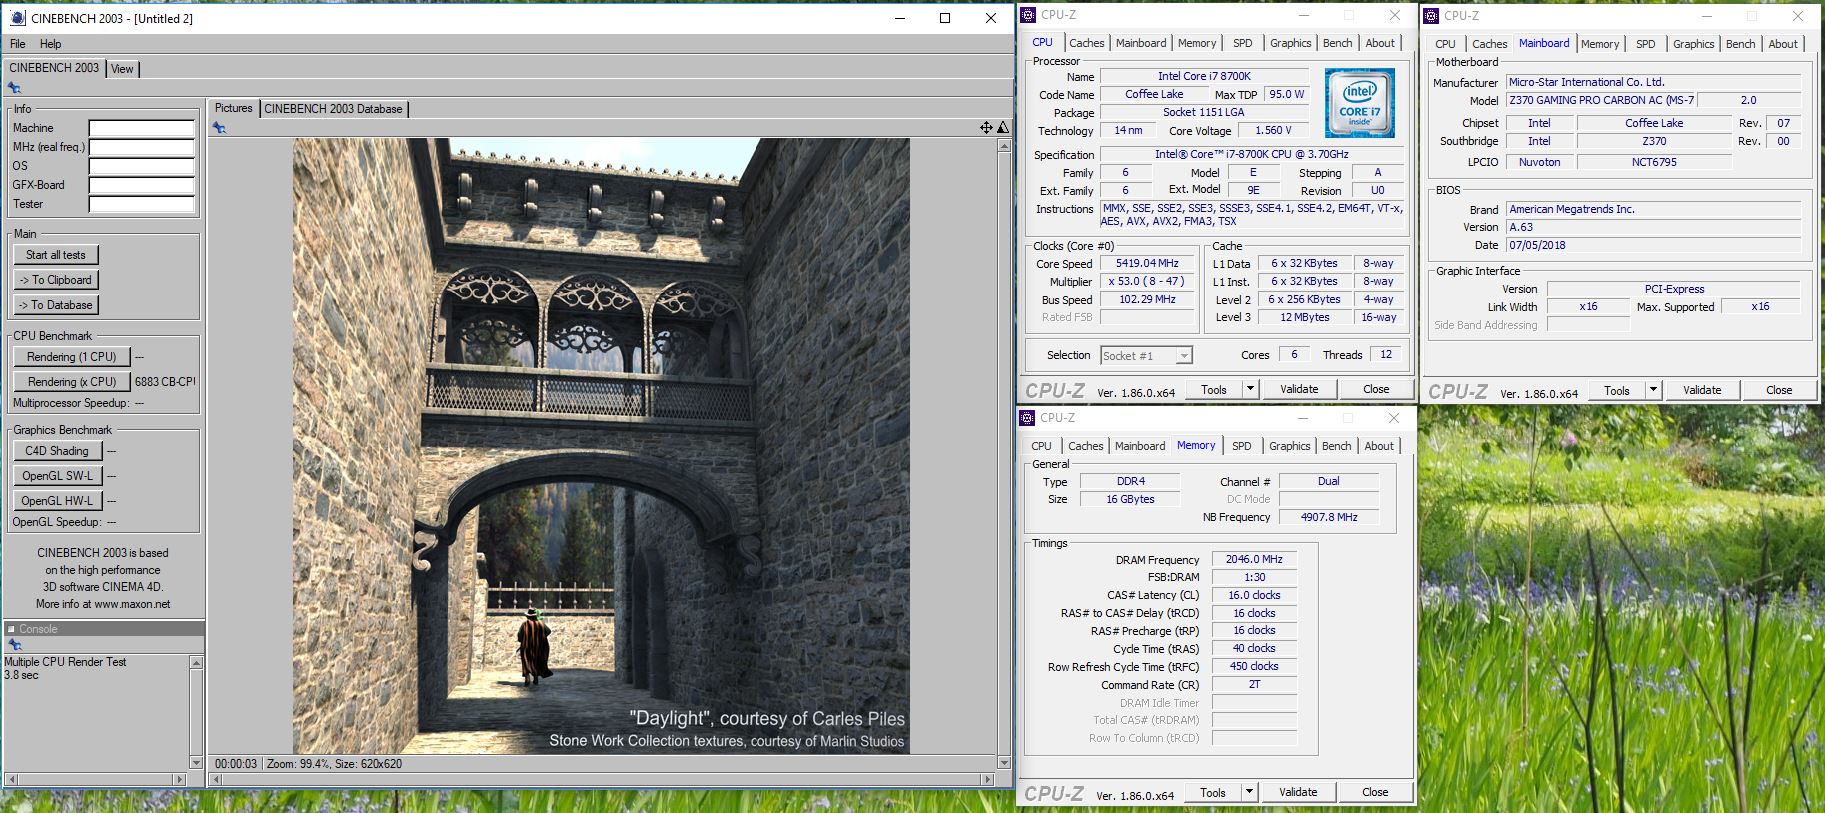Screen dimensions: 1825x813
Task: Click CPU-Z icon in the Memory window title
Action: click(1027, 418)
